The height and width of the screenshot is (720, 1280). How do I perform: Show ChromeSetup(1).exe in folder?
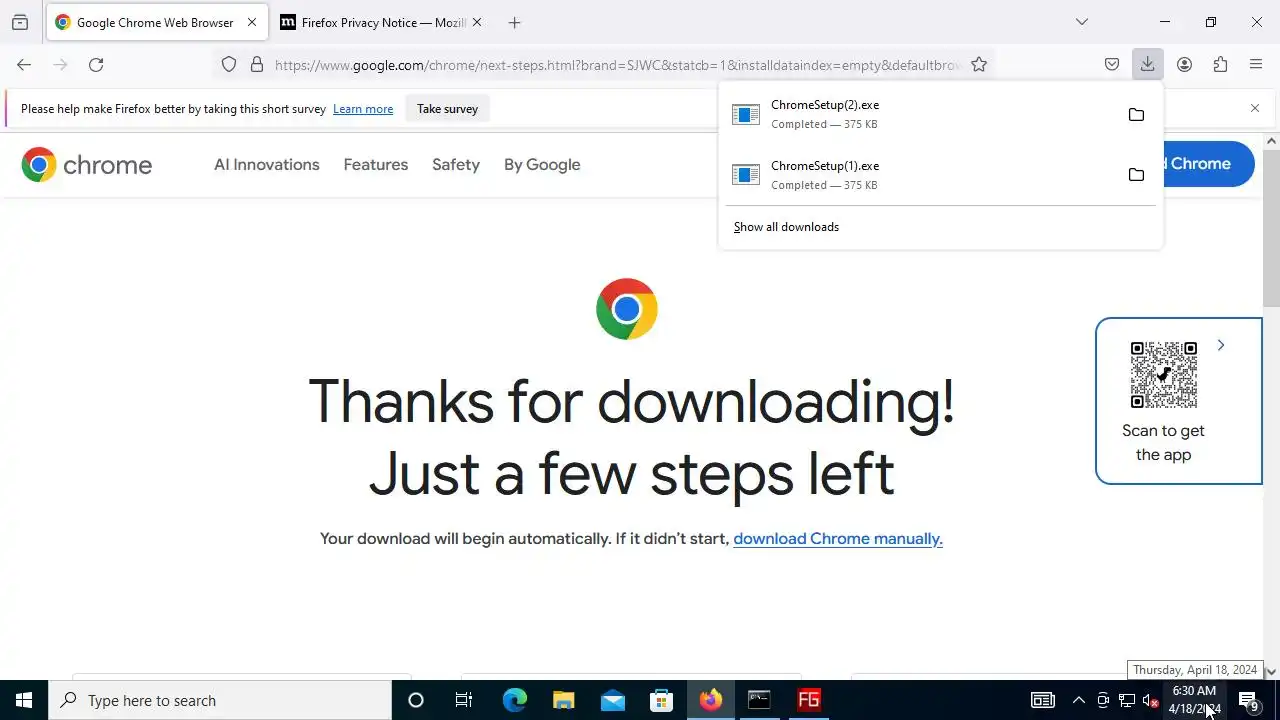(x=1136, y=175)
